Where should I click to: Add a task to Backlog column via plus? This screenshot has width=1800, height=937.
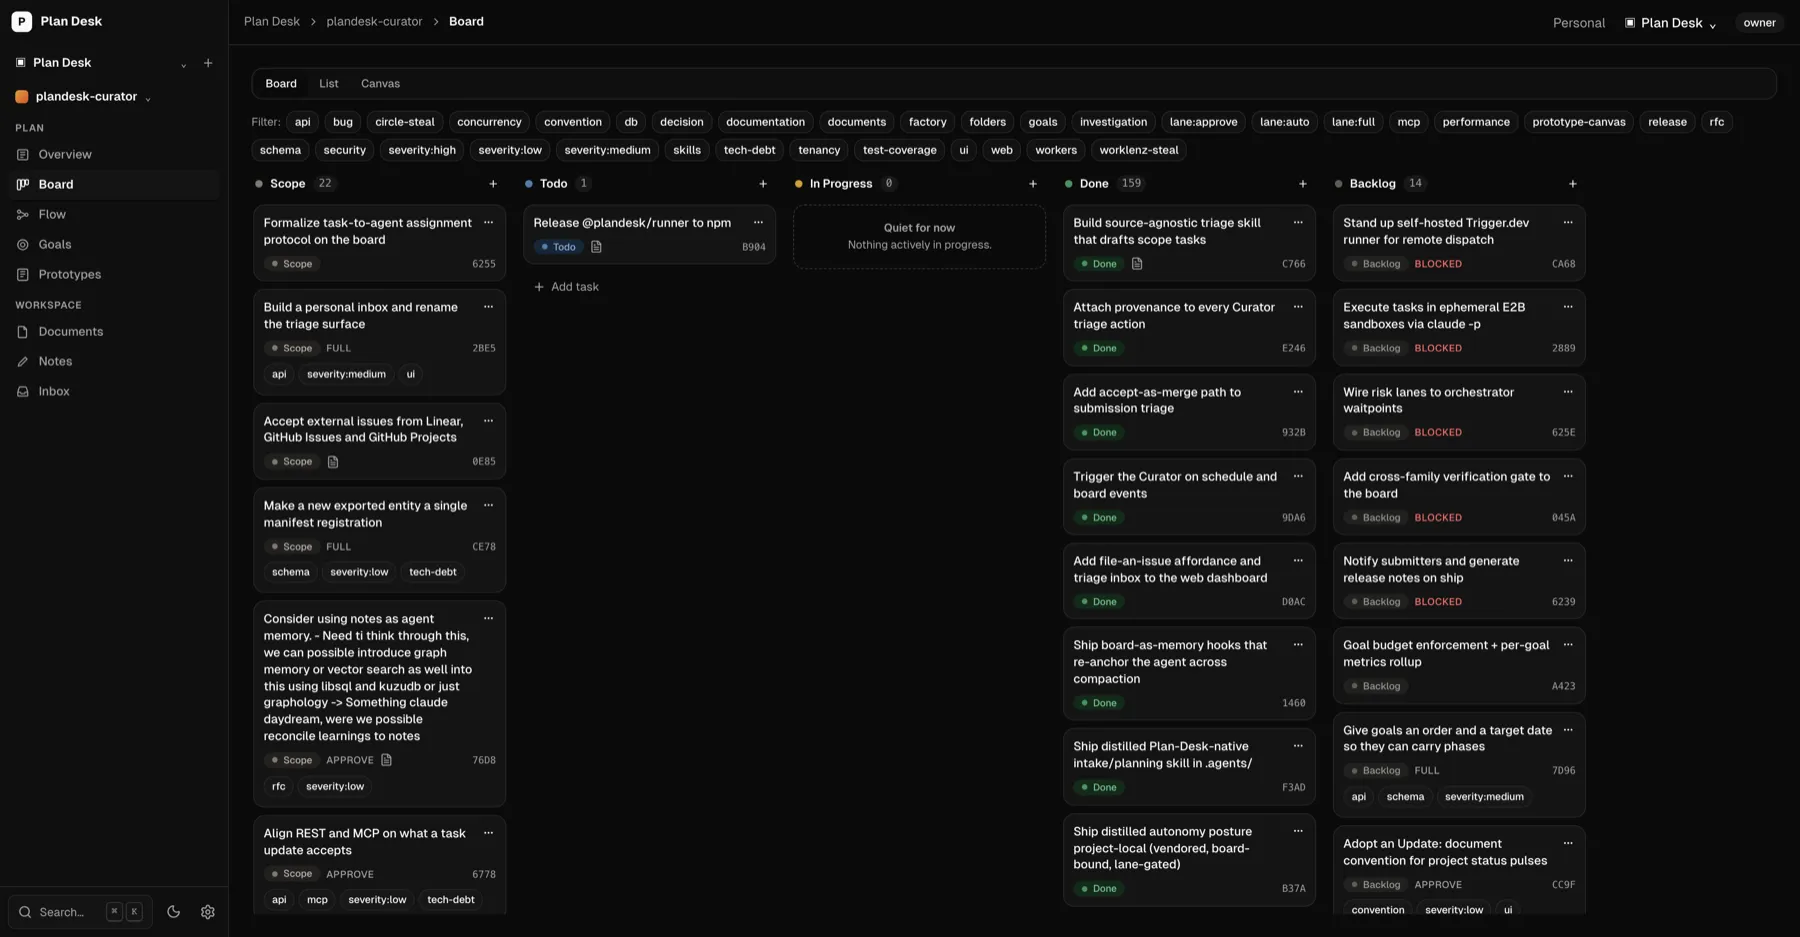[x=1573, y=184]
